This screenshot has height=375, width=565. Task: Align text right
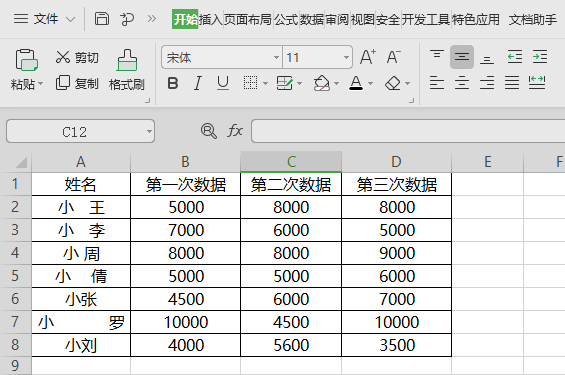pyautogui.click(x=487, y=83)
